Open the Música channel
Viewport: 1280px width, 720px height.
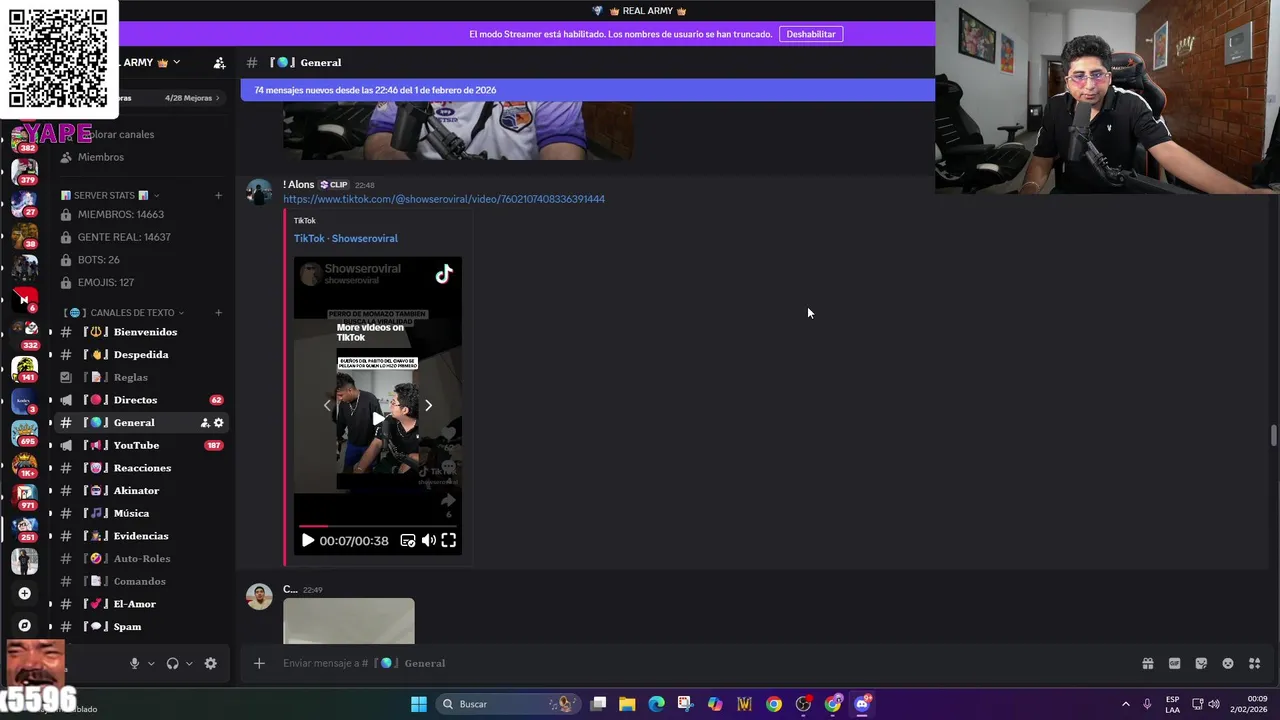[x=142, y=513]
